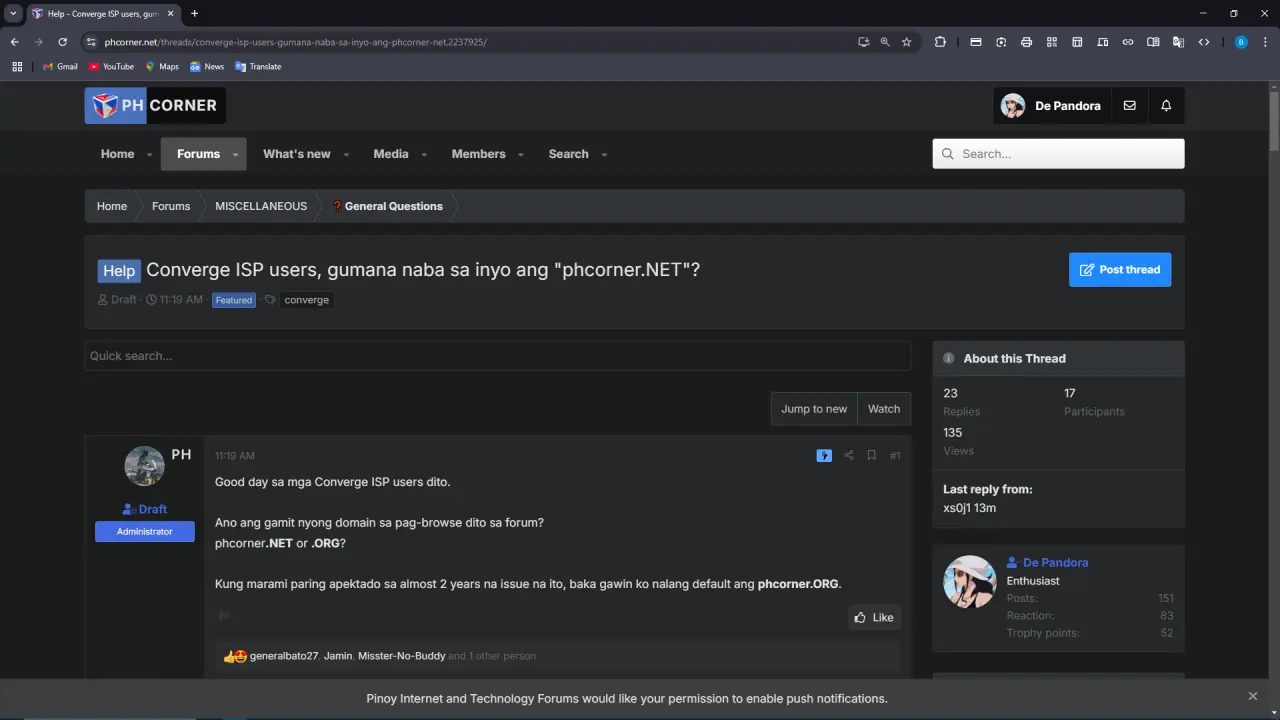Open the alerts bell icon

click(1166, 105)
